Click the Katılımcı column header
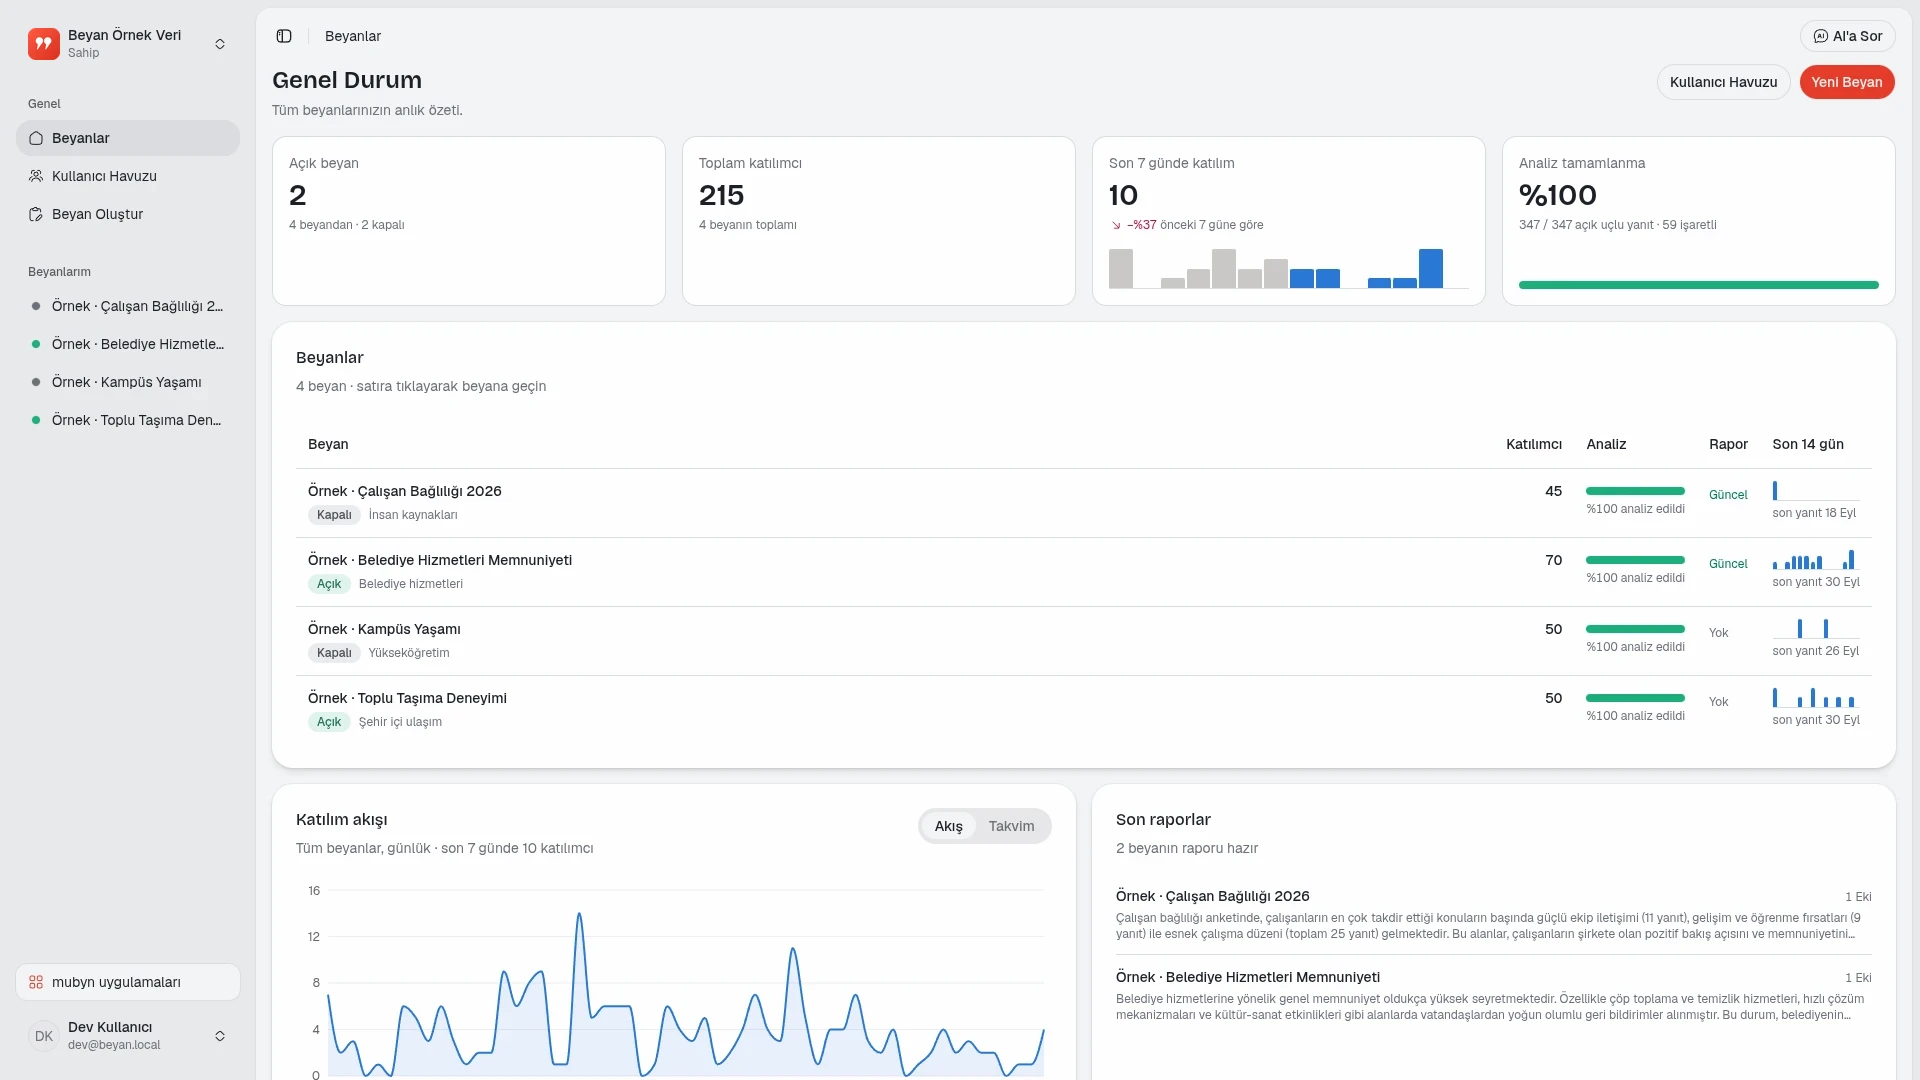Screen dimensions: 1920x1080 pos(1534,444)
